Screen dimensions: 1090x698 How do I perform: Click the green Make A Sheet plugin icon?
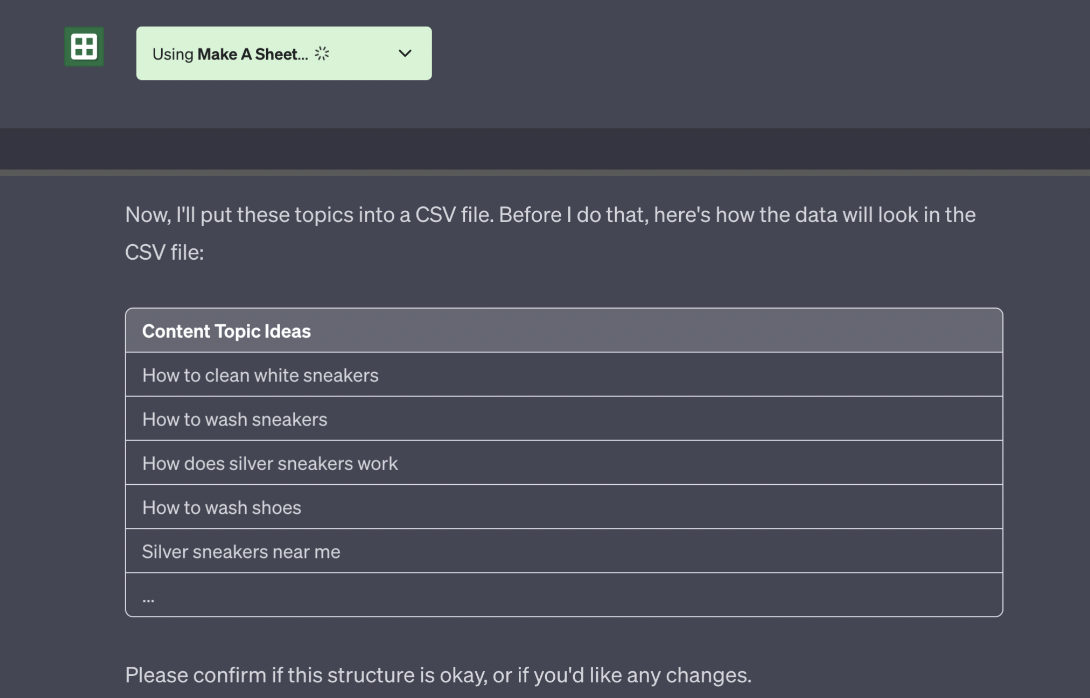click(x=84, y=47)
